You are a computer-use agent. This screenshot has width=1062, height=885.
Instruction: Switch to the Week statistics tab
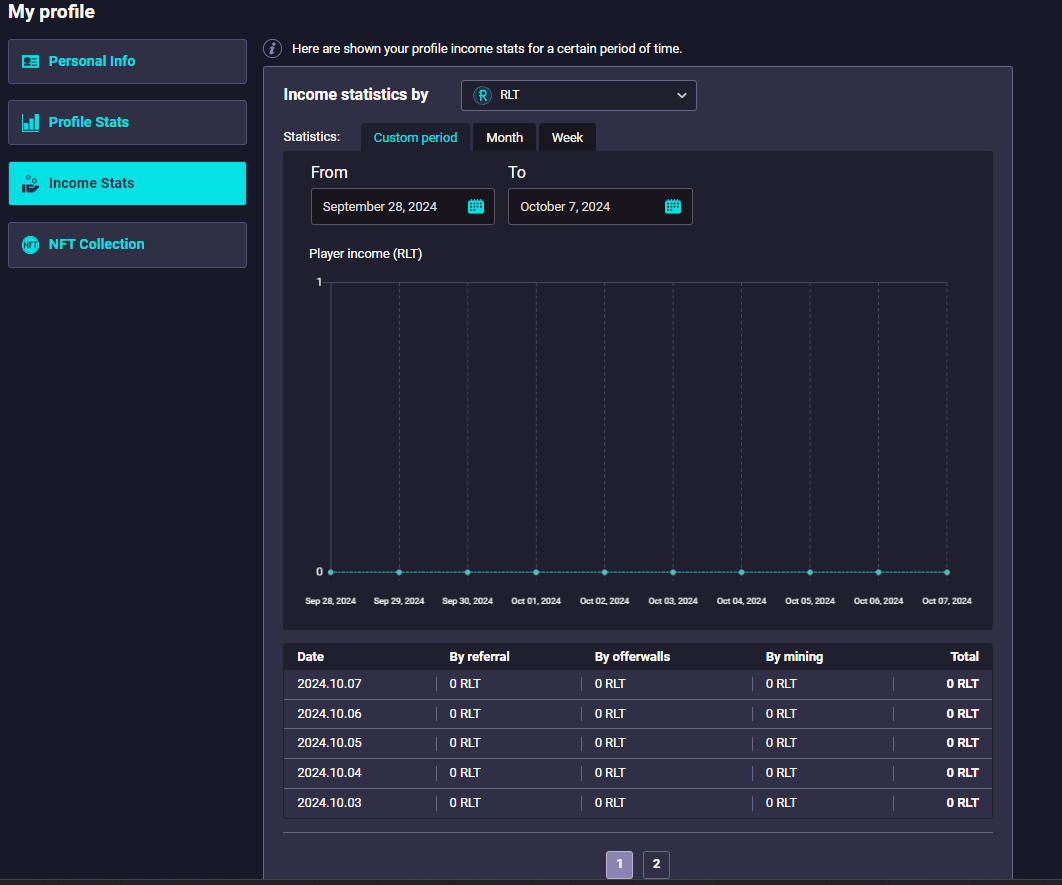pyautogui.click(x=567, y=137)
